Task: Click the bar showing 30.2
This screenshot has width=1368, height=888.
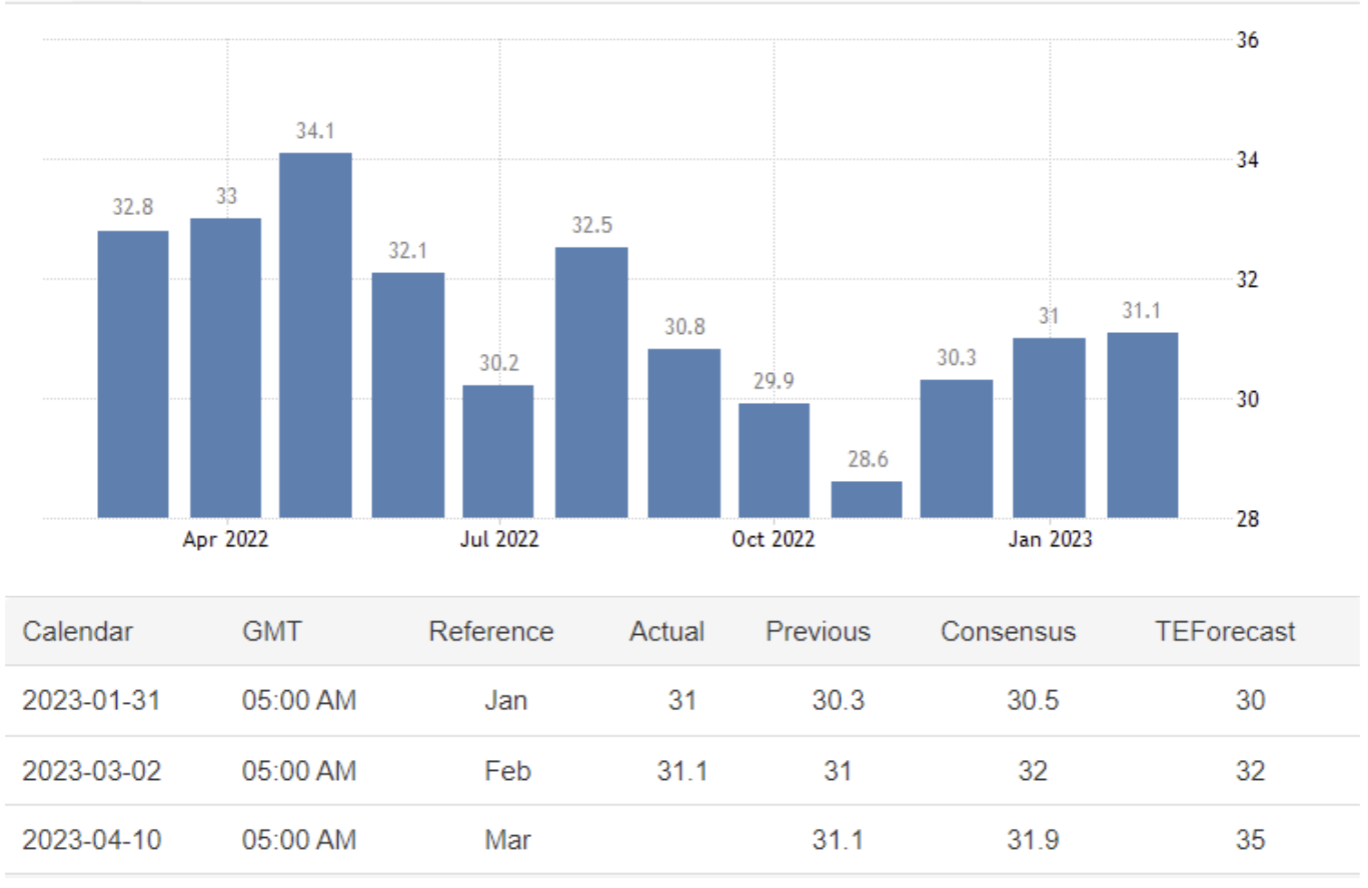Action: coord(498,451)
